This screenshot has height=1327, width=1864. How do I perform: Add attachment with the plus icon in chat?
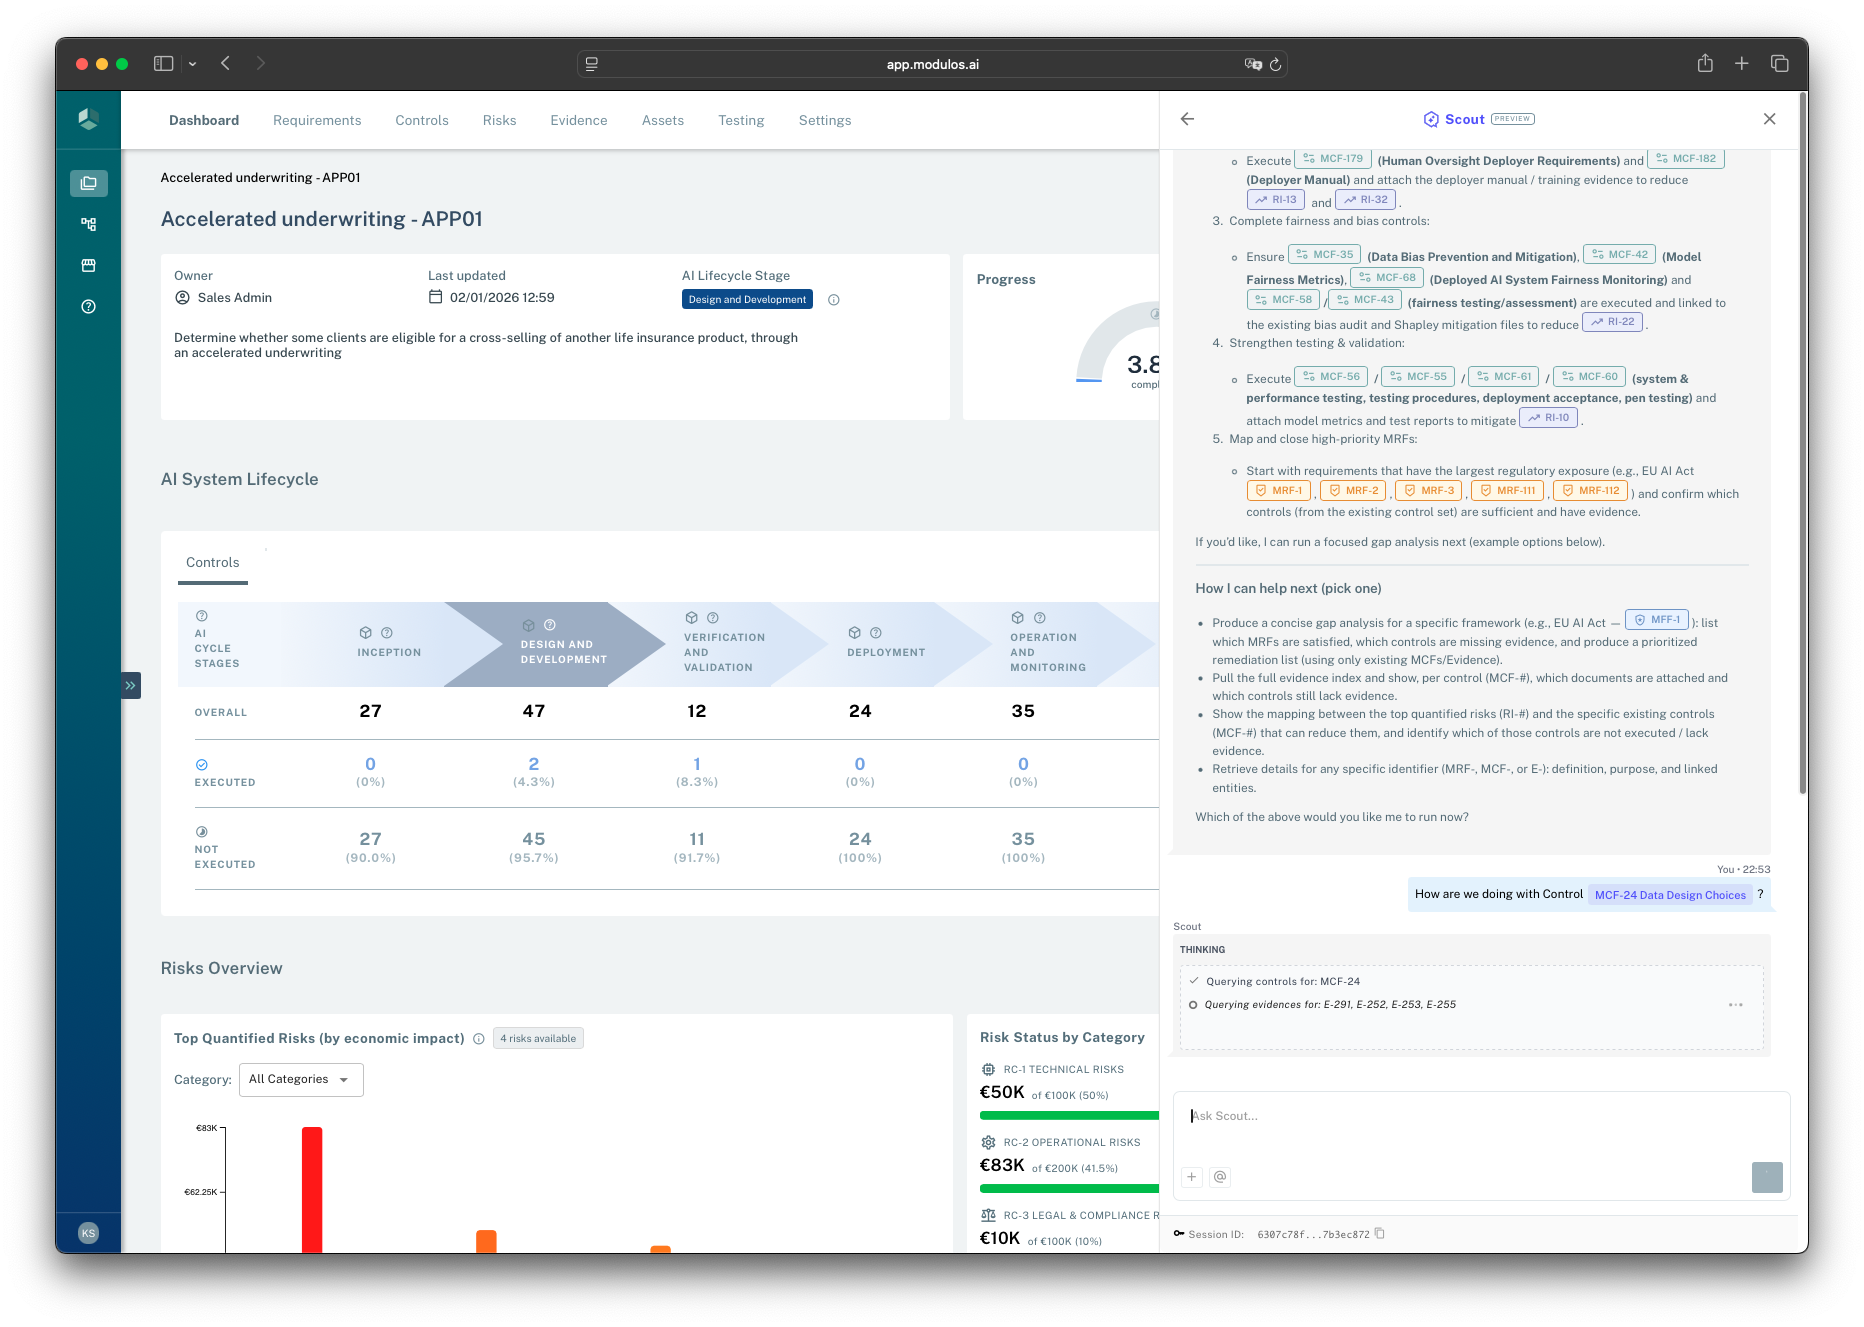[x=1192, y=1177]
